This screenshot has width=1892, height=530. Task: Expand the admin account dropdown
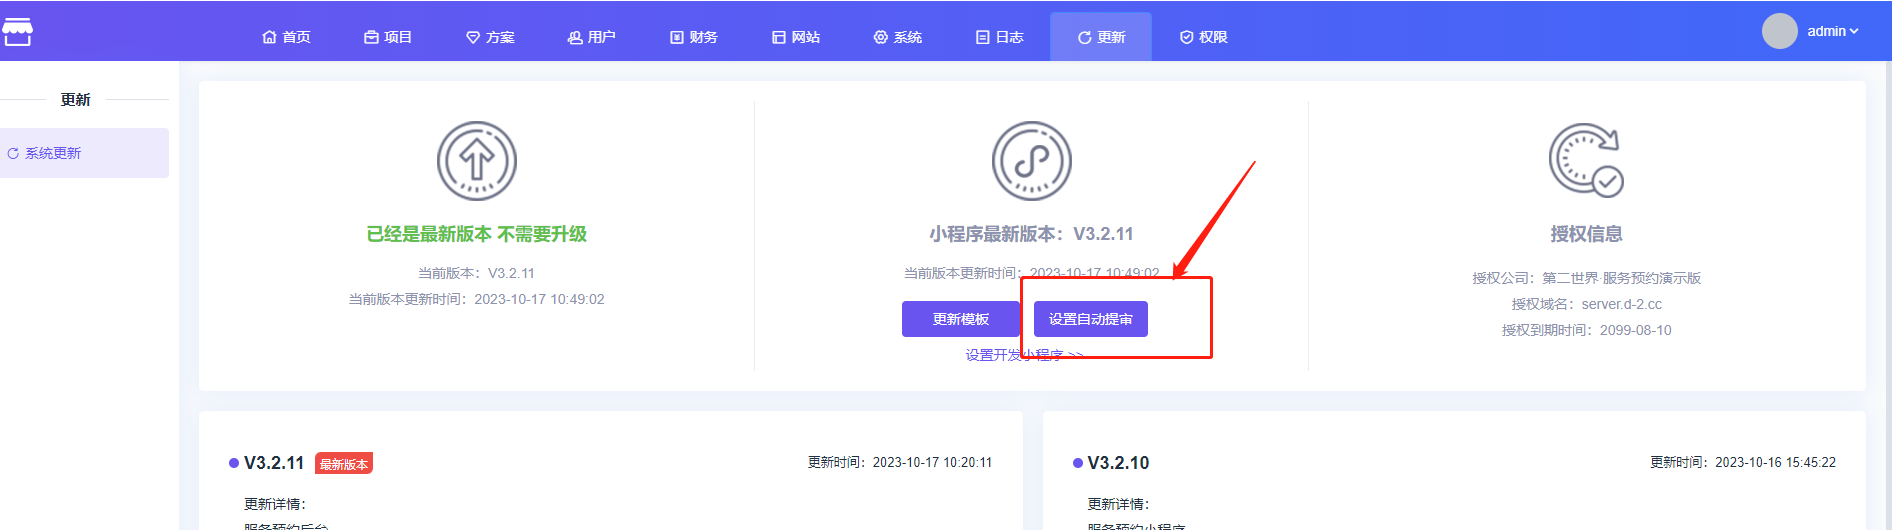pyautogui.click(x=1832, y=31)
